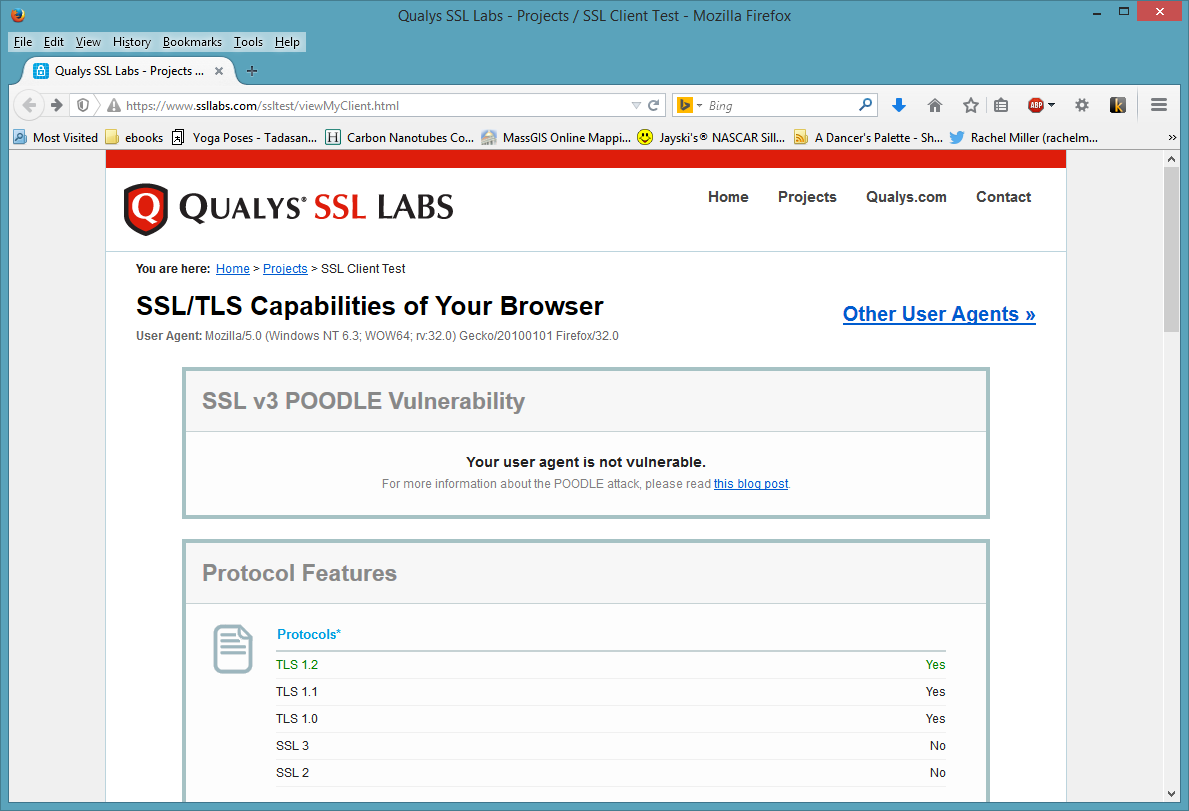This screenshot has height=811, width=1189.
Task: Click the forward navigation arrow
Action: click(56, 105)
